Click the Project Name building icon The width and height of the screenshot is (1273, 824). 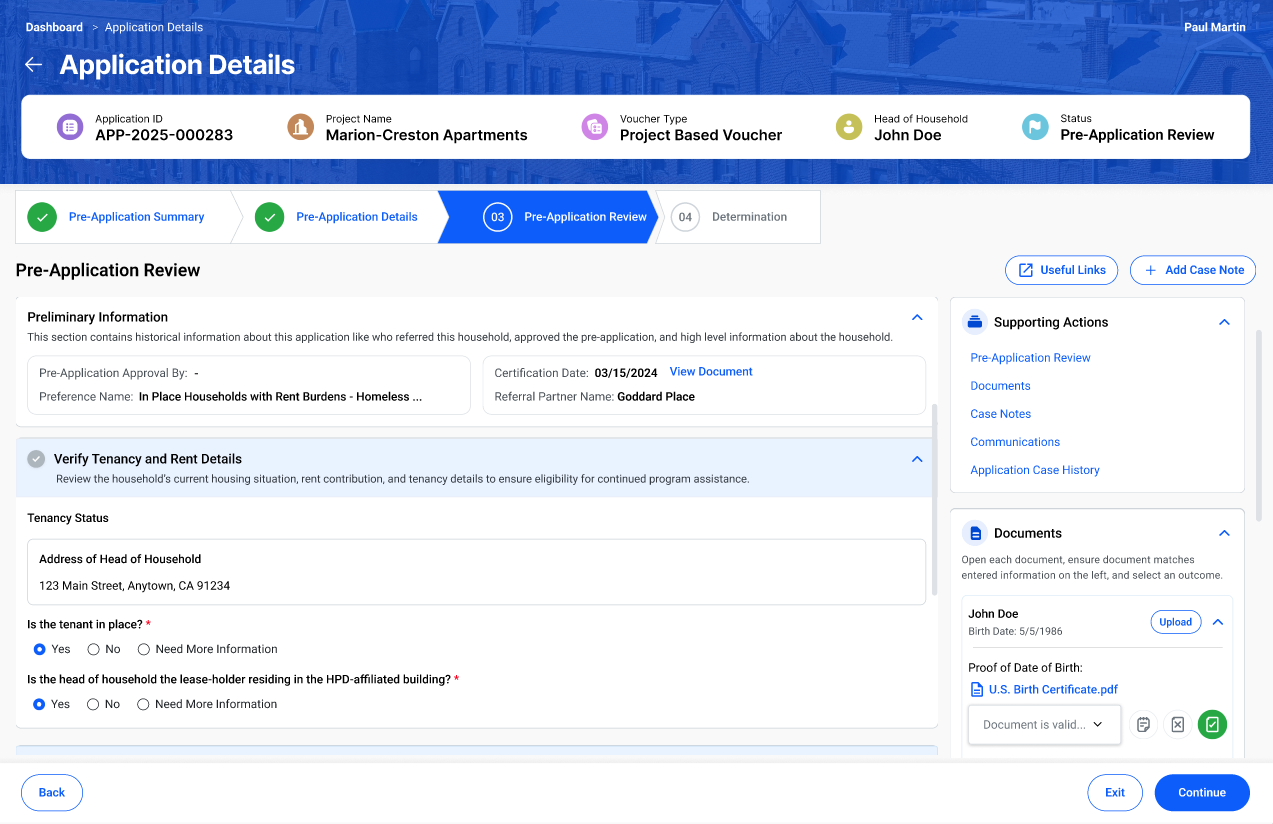(300, 127)
